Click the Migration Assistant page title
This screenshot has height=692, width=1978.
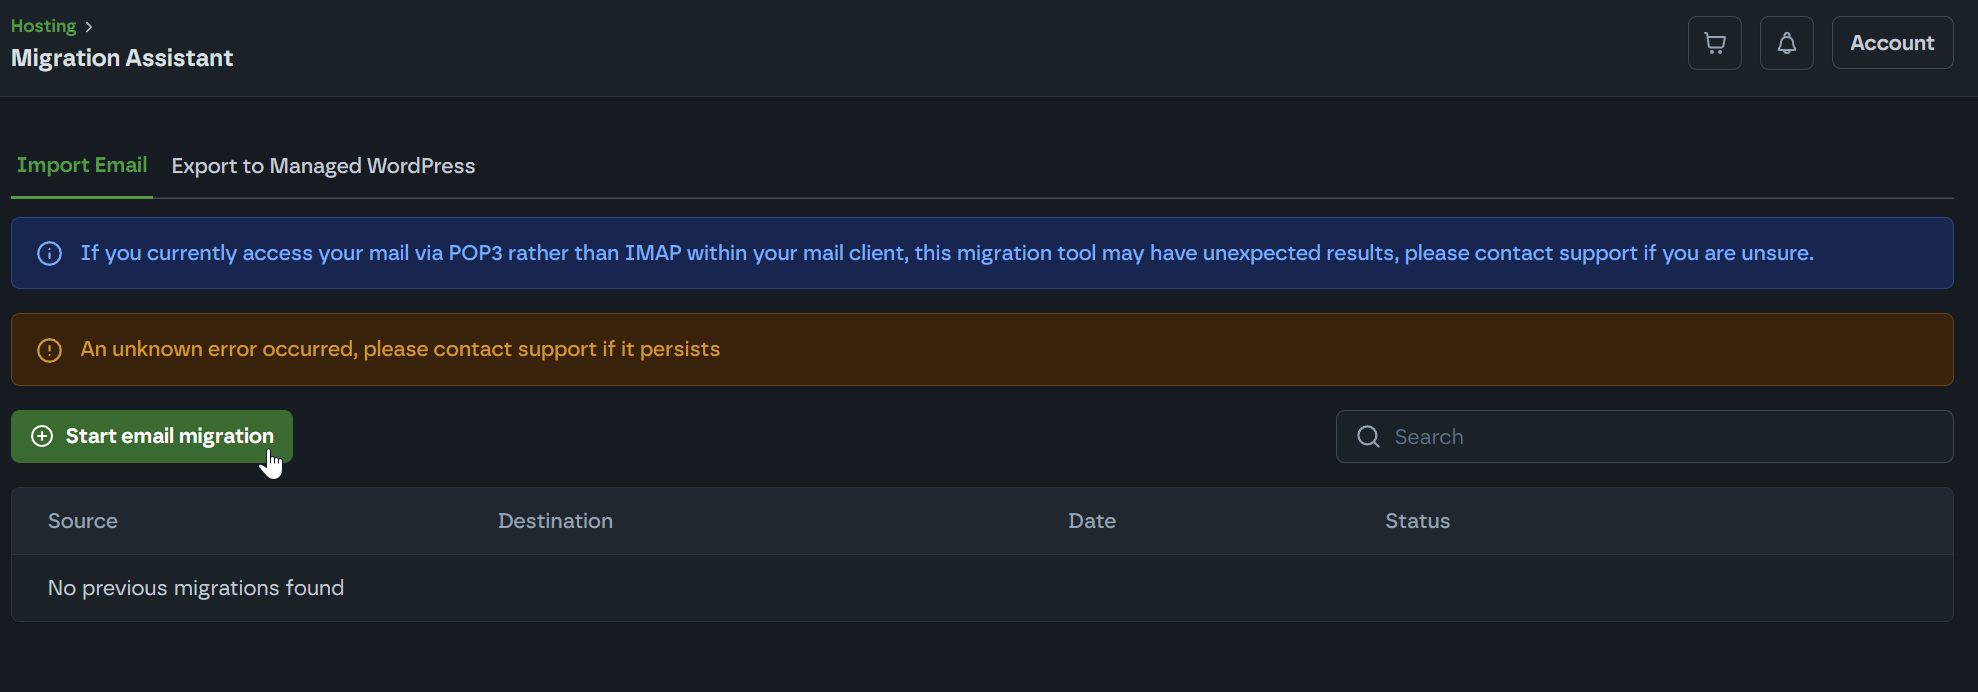tap(122, 58)
